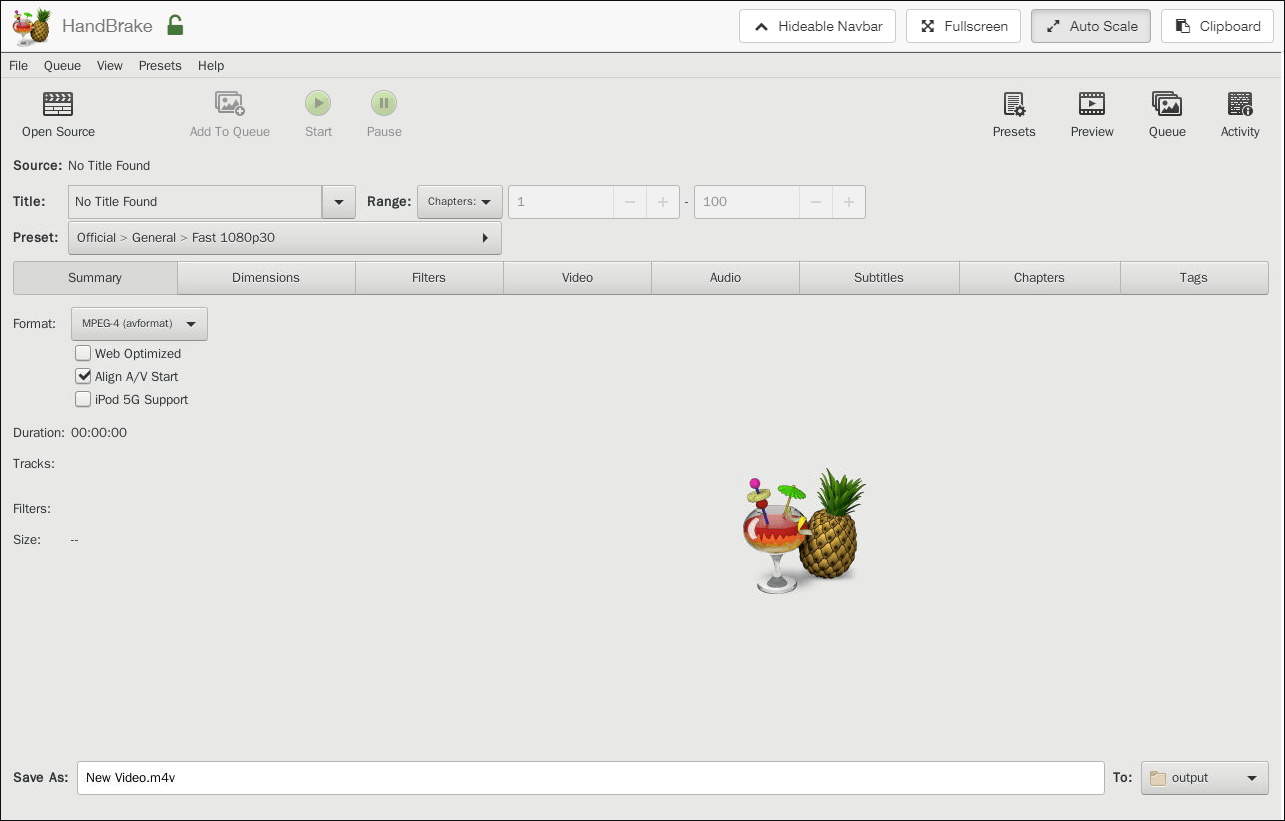The height and width of the screenshot is (821, 1285).
Task: Toggle the Hideable Navbar button
Action: (818, 26)
